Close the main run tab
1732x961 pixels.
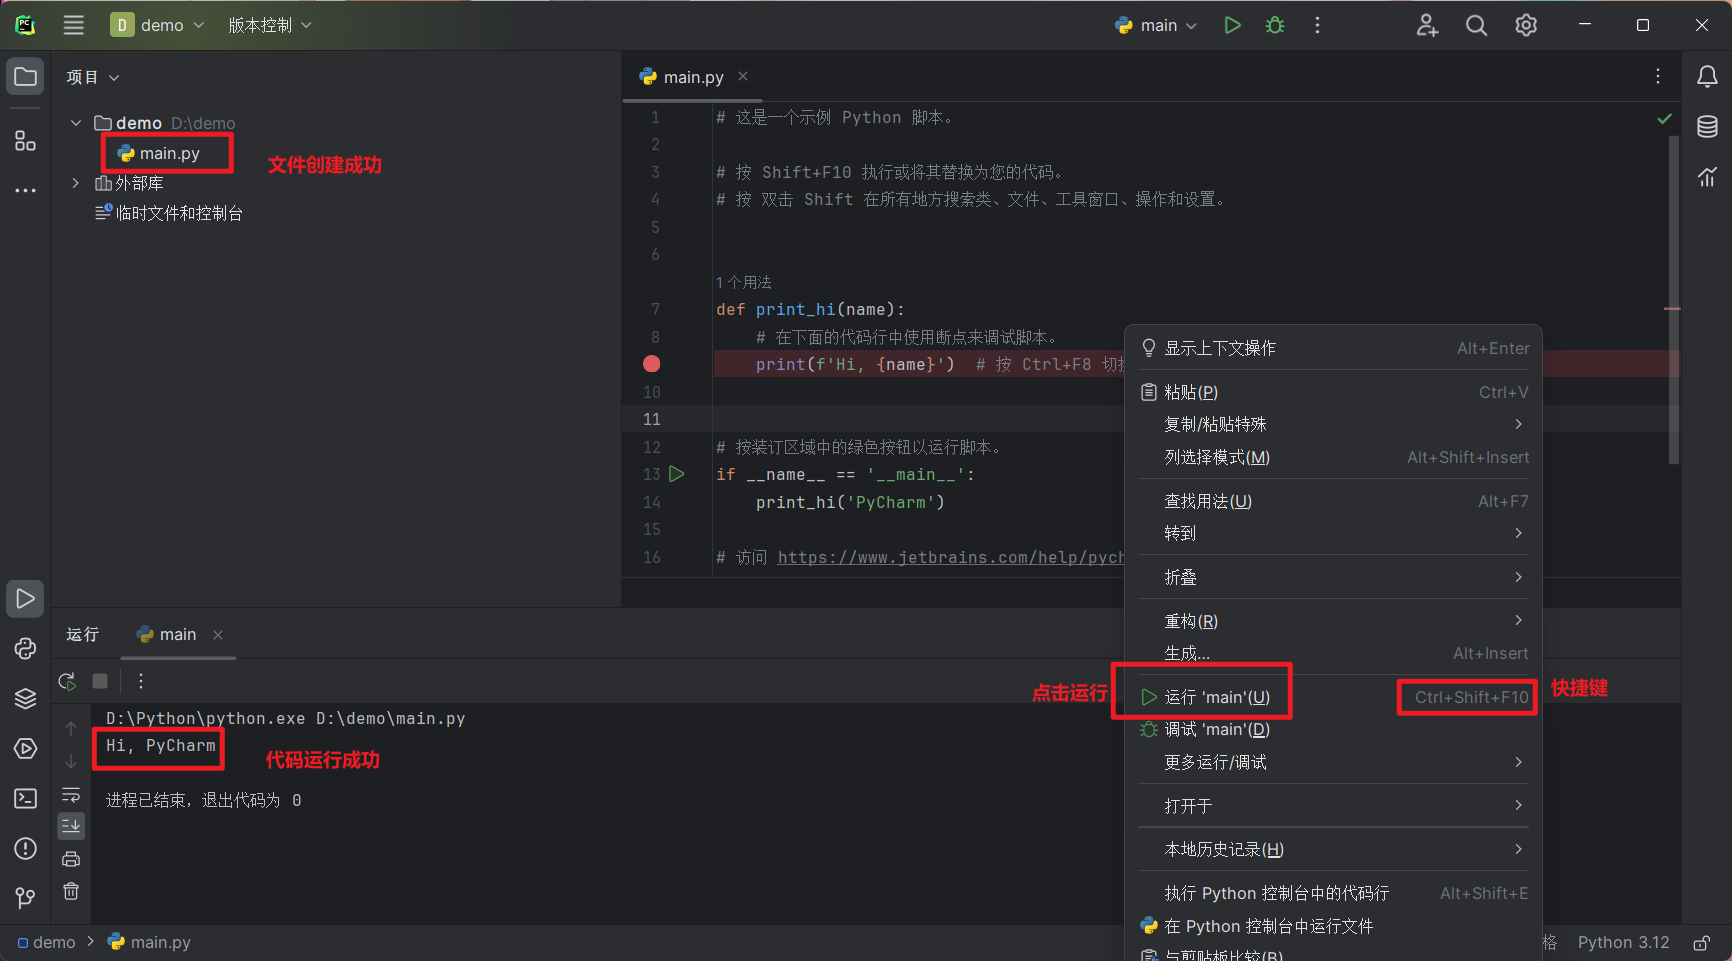coord(218,635)
